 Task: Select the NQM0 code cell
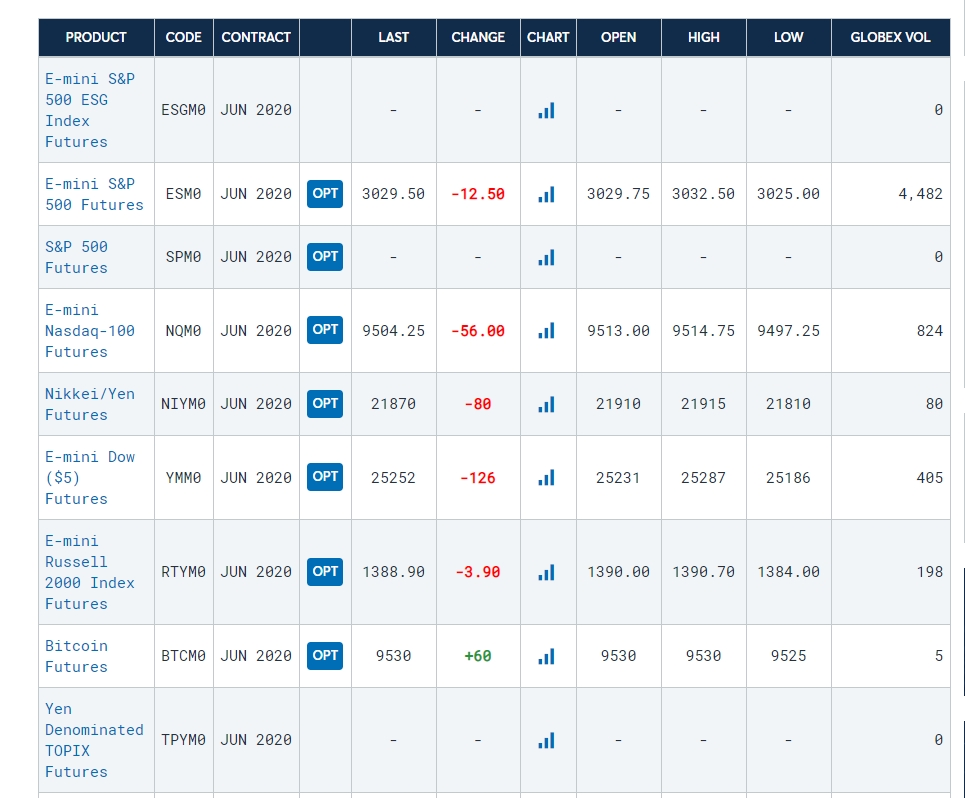[x=183, y=331]
